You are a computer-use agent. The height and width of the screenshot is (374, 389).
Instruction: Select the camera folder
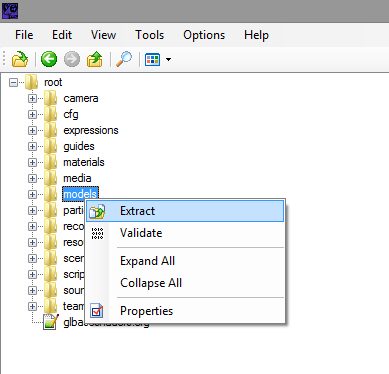[x=81, y=98]
